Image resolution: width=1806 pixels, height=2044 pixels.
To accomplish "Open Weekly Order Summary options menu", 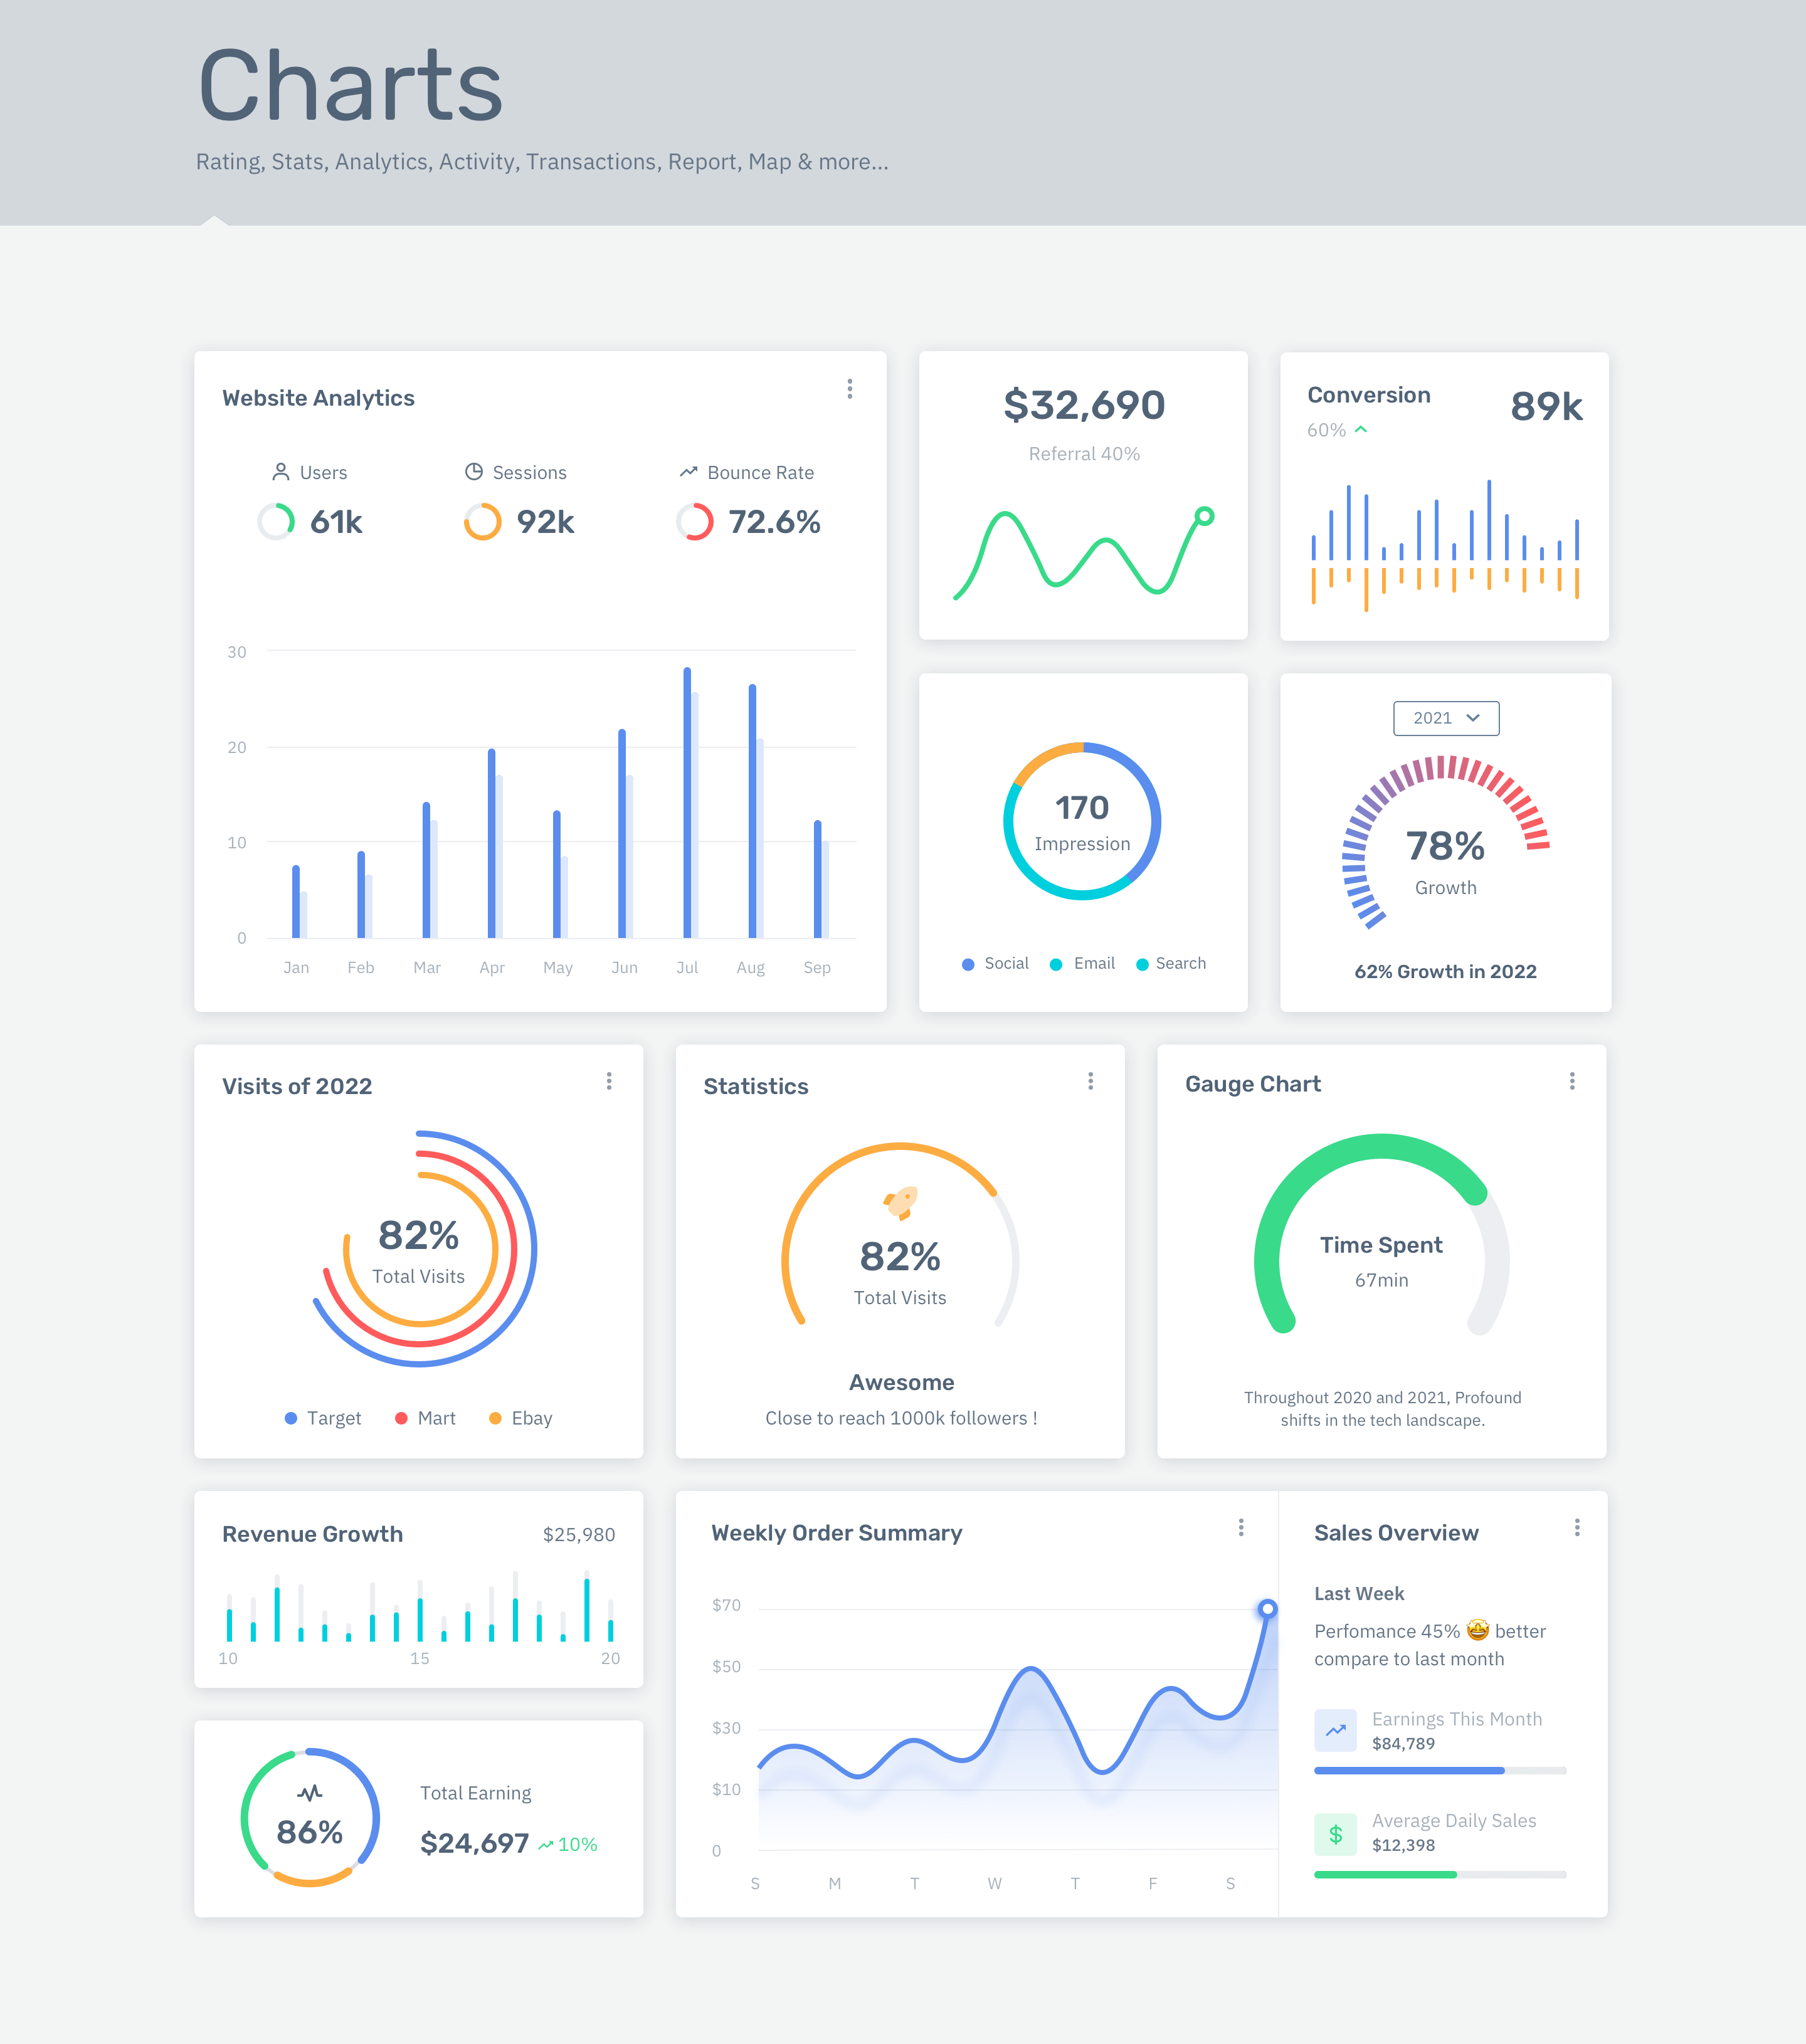I will pyautogui.click(x=1240, y=1527).
